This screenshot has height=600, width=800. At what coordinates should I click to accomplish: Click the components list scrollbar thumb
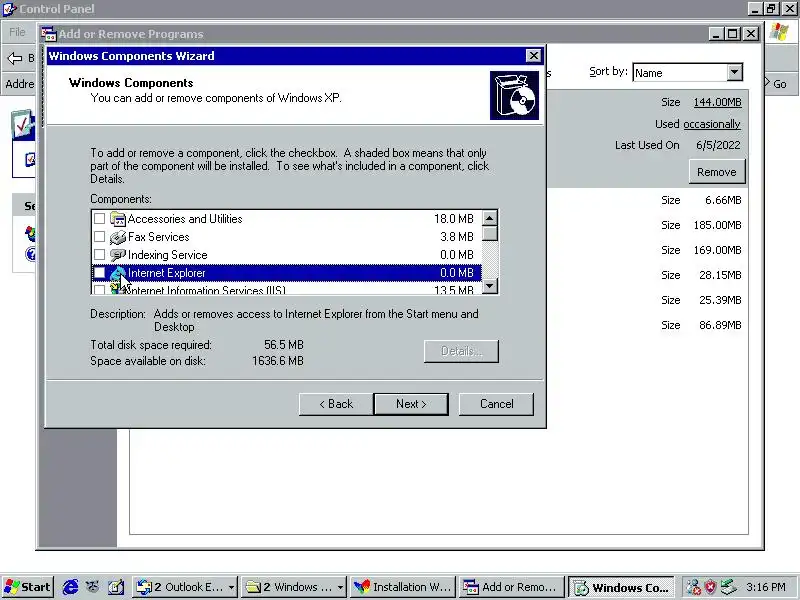pos(490,234)
